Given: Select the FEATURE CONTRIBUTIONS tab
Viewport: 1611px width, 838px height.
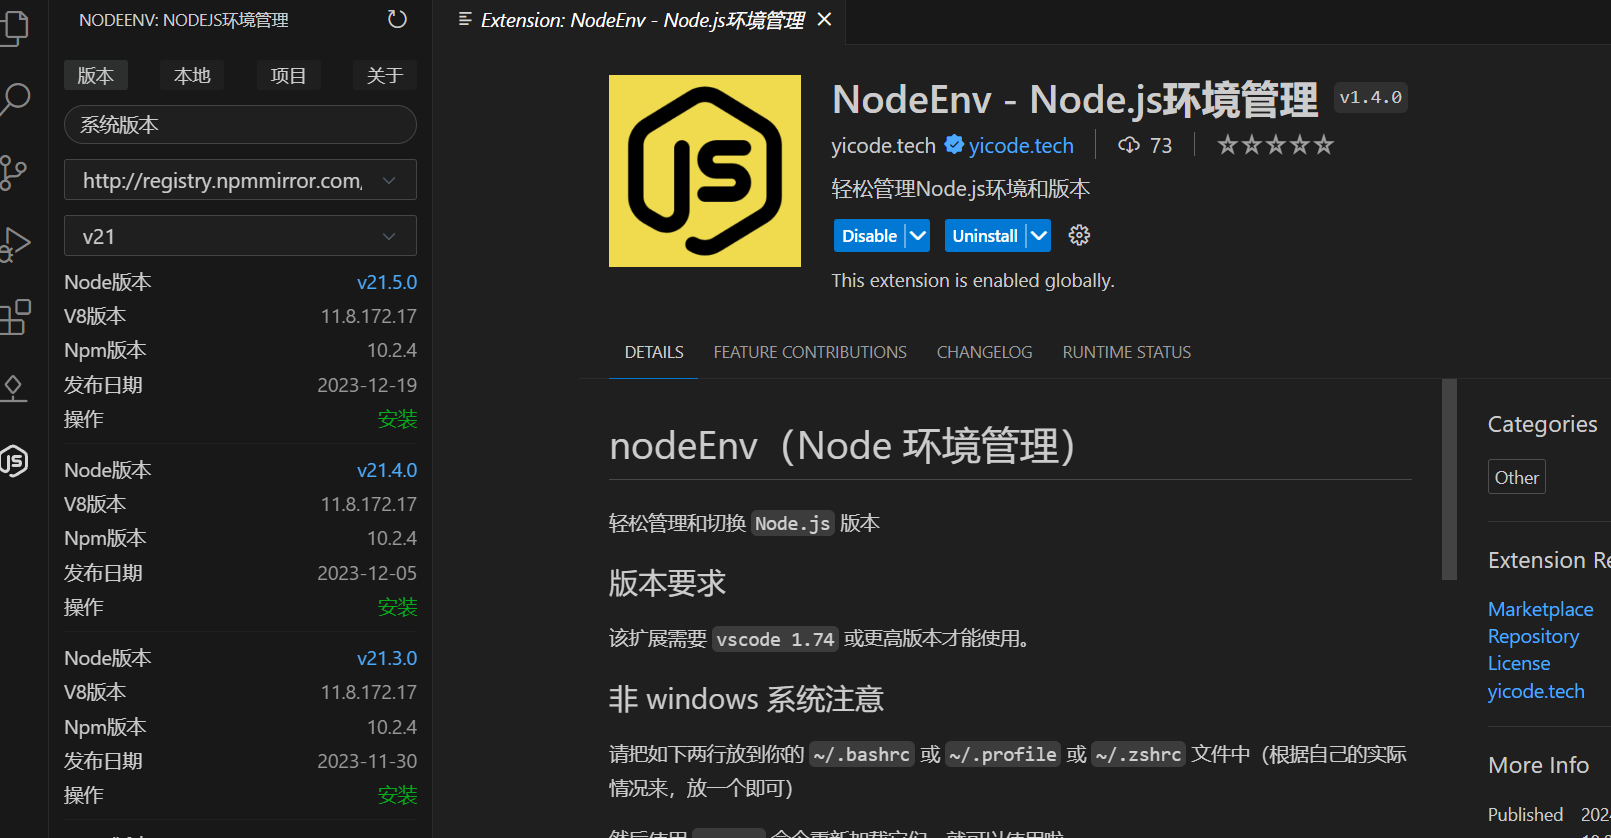Looking at the screenshot, I should click(x=810, y=352).
